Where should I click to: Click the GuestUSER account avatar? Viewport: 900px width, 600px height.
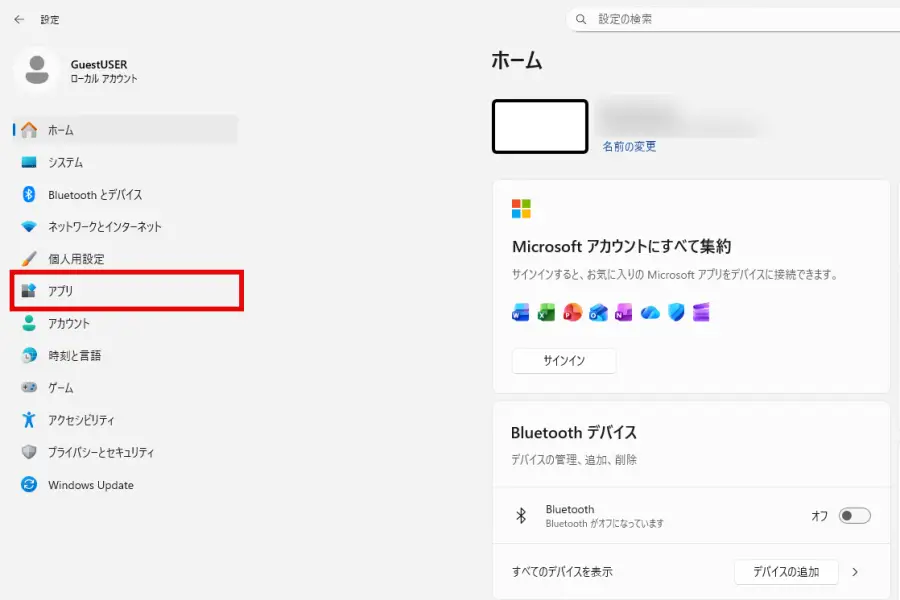pos(37,71)
